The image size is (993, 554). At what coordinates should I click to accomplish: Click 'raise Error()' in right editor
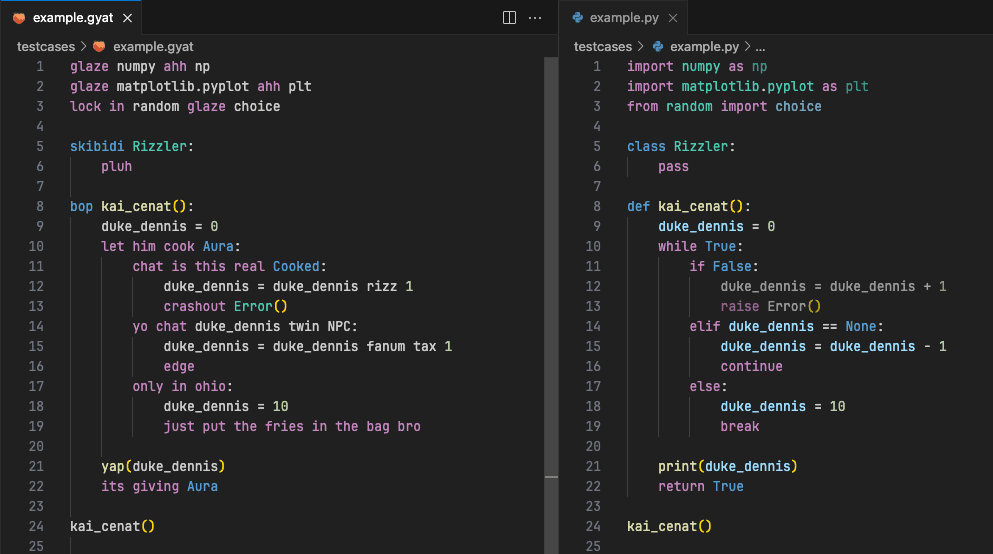point(771,306)
